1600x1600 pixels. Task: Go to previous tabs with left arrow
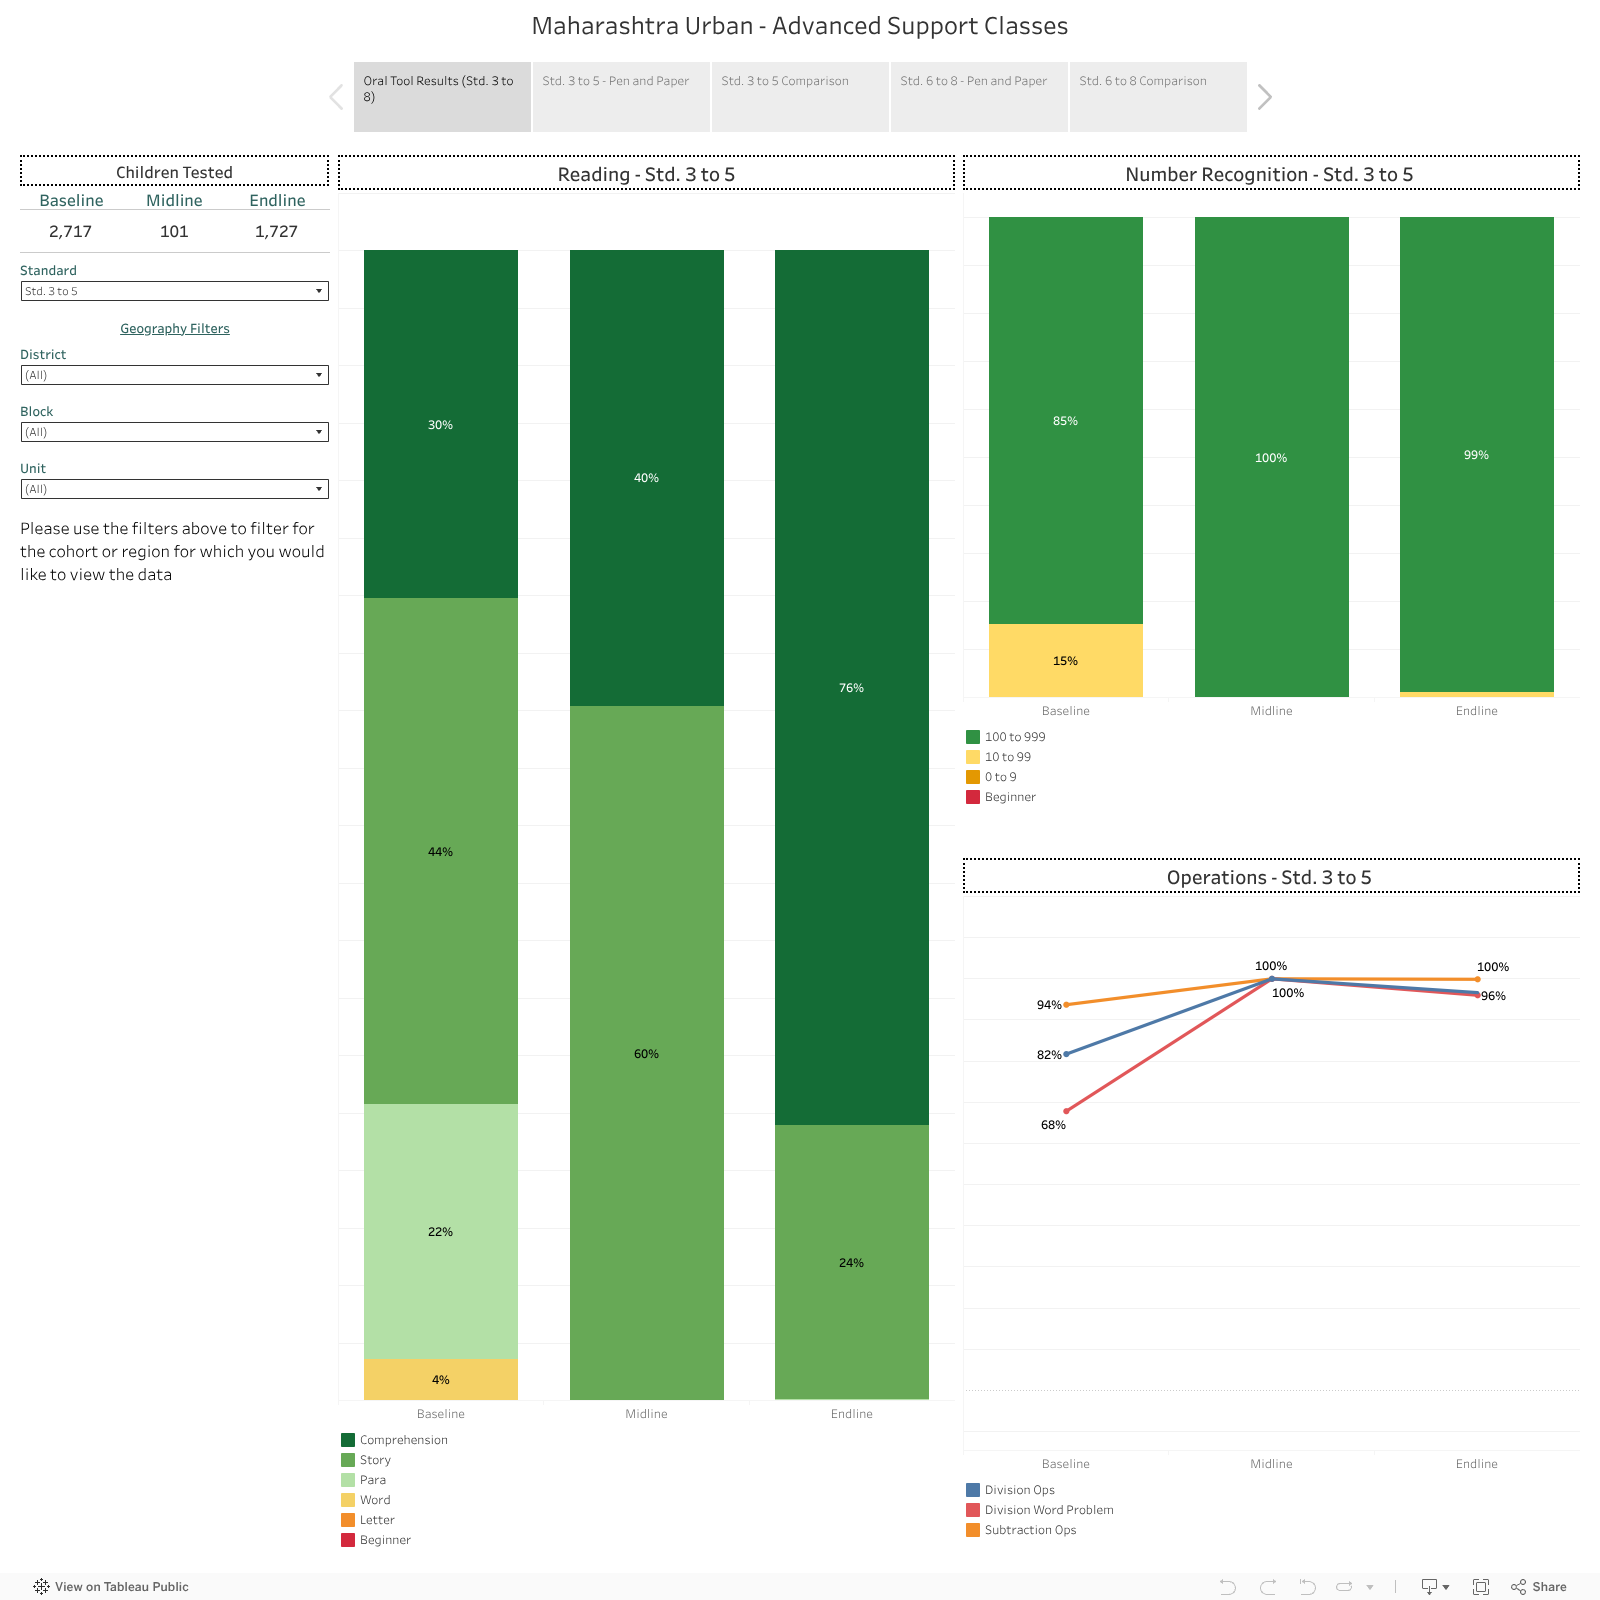coord(336,97)
